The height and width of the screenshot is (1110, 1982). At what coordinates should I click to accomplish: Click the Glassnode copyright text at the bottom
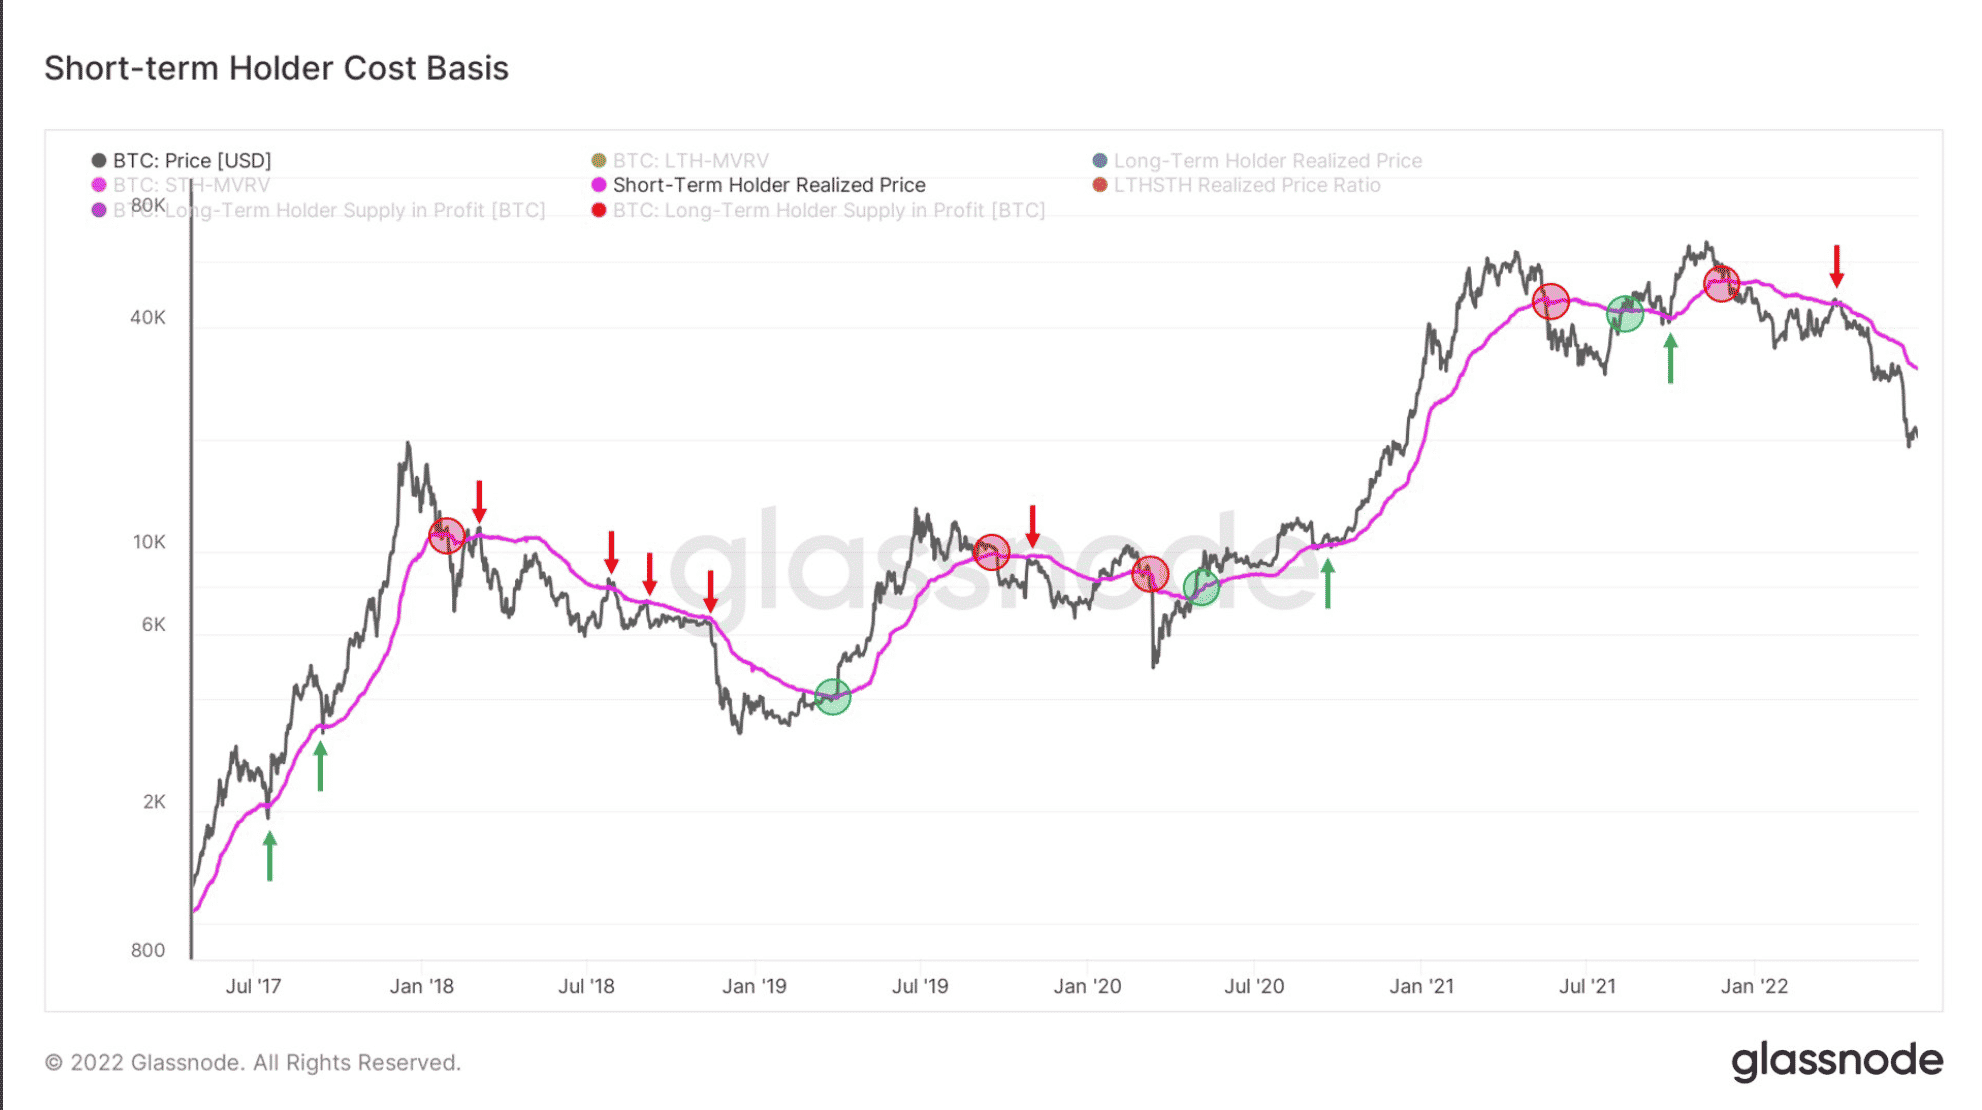click(x=253, y=1062)
